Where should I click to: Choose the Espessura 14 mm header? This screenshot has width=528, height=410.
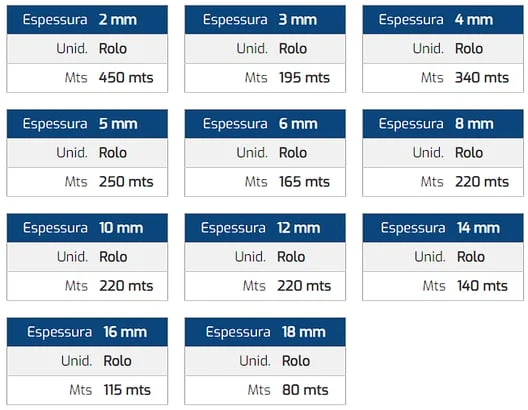(x=443, y=228)
